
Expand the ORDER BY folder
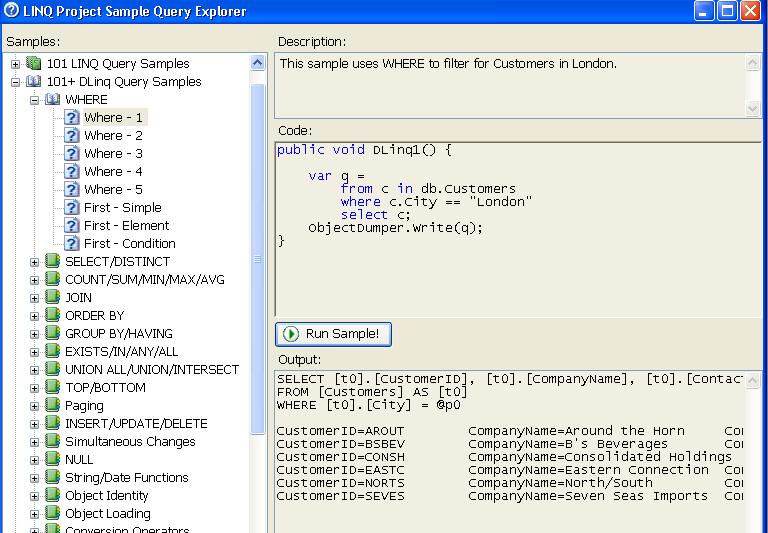34,316
